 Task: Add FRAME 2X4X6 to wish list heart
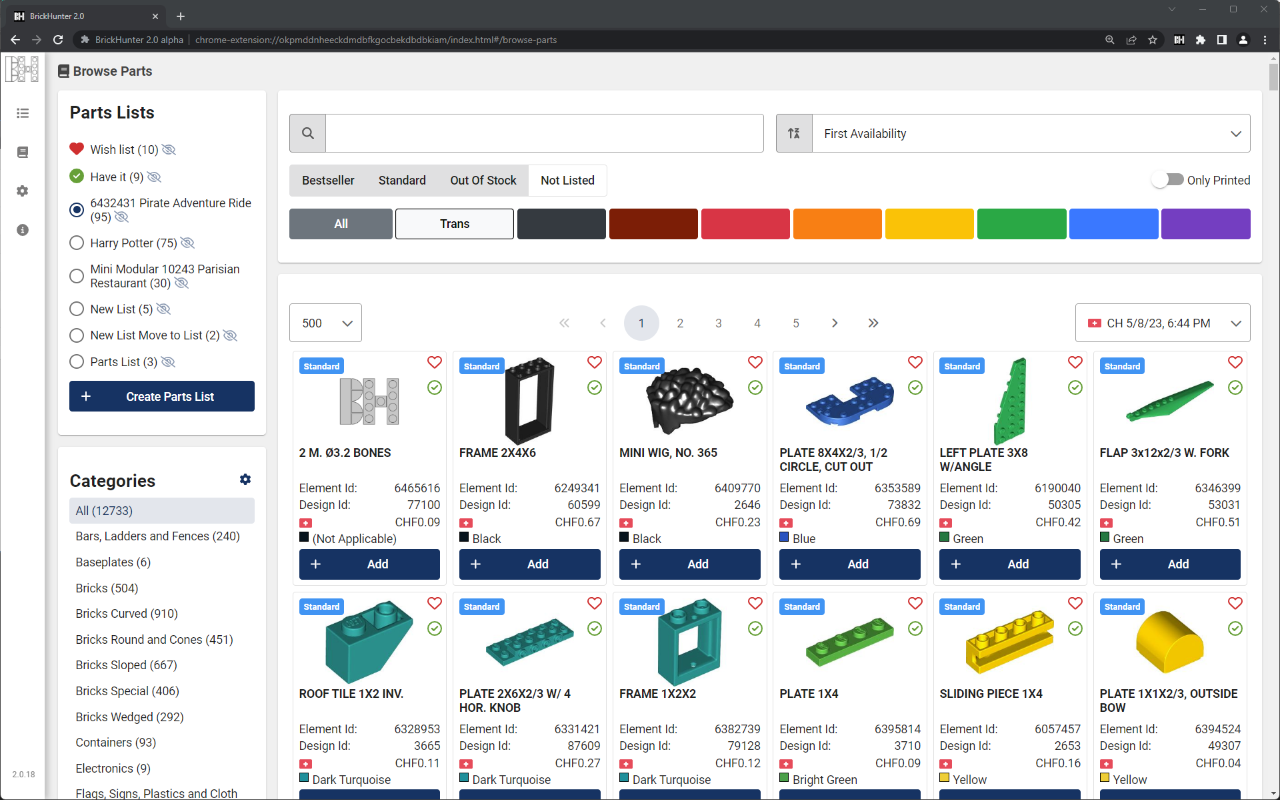click(x=594, y=362)
